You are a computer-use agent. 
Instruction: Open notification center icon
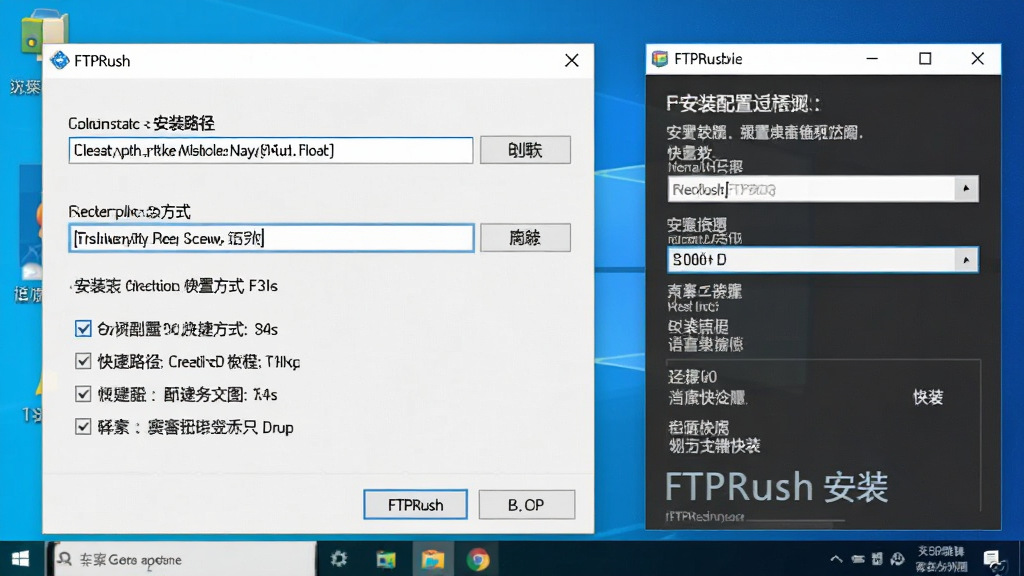coord(993,559)
